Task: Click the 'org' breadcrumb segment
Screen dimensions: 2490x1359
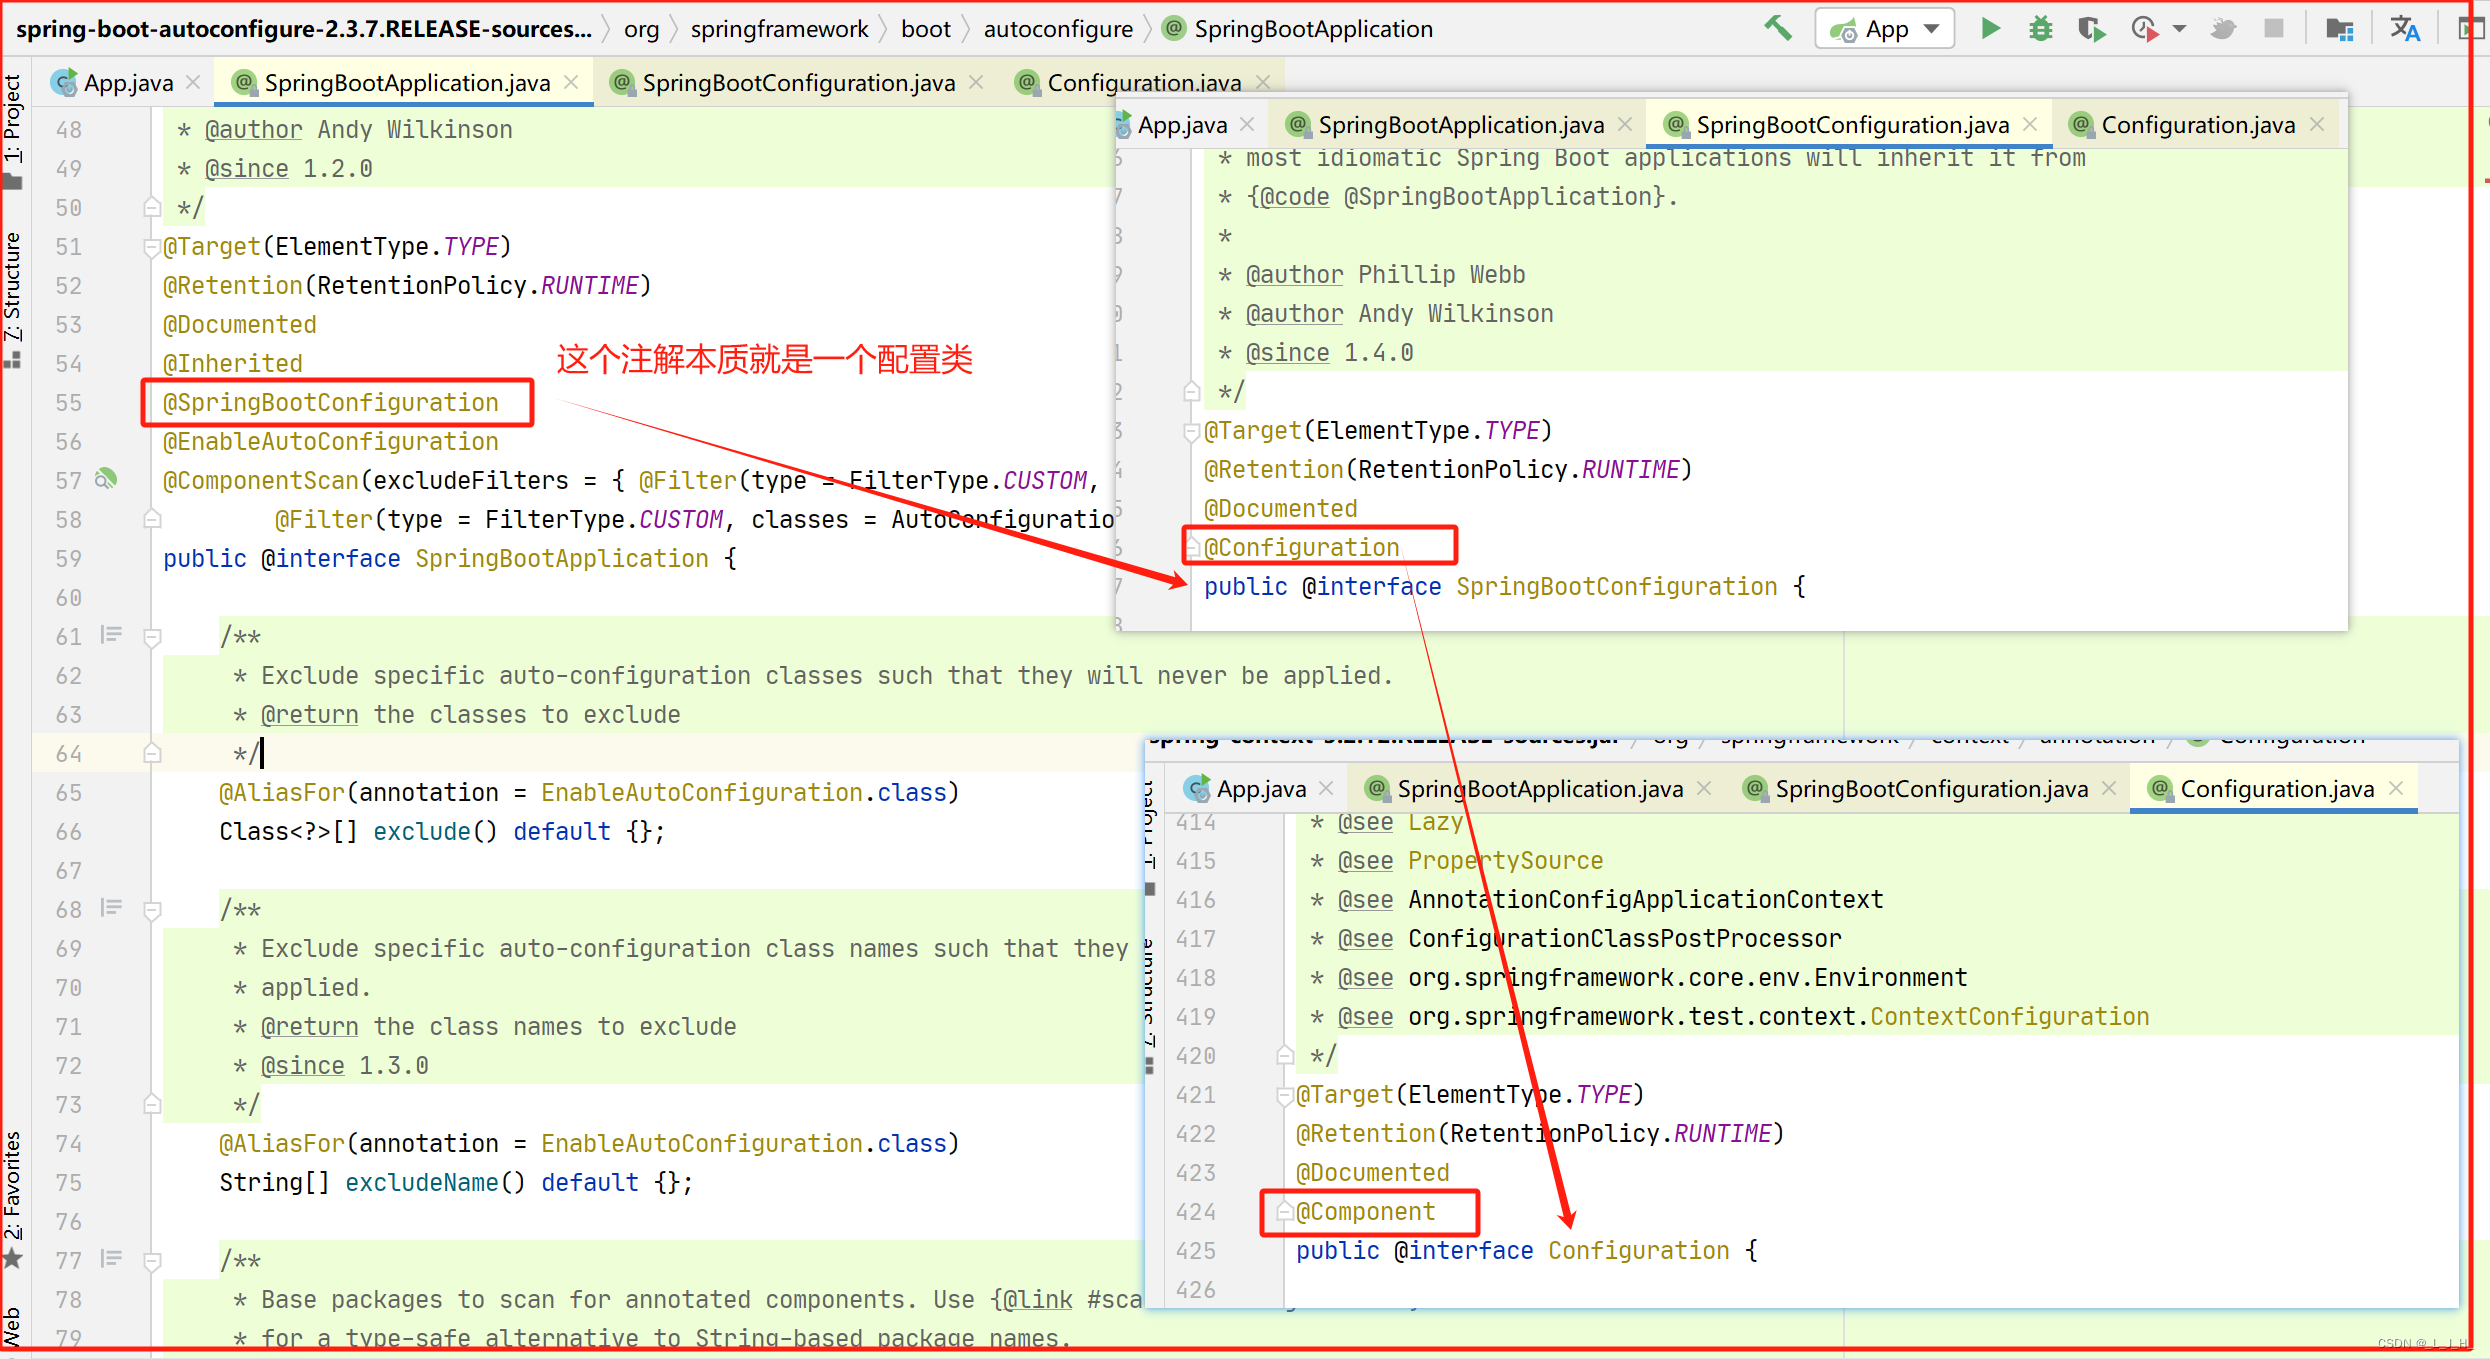Action: click(x=641, y=28)
